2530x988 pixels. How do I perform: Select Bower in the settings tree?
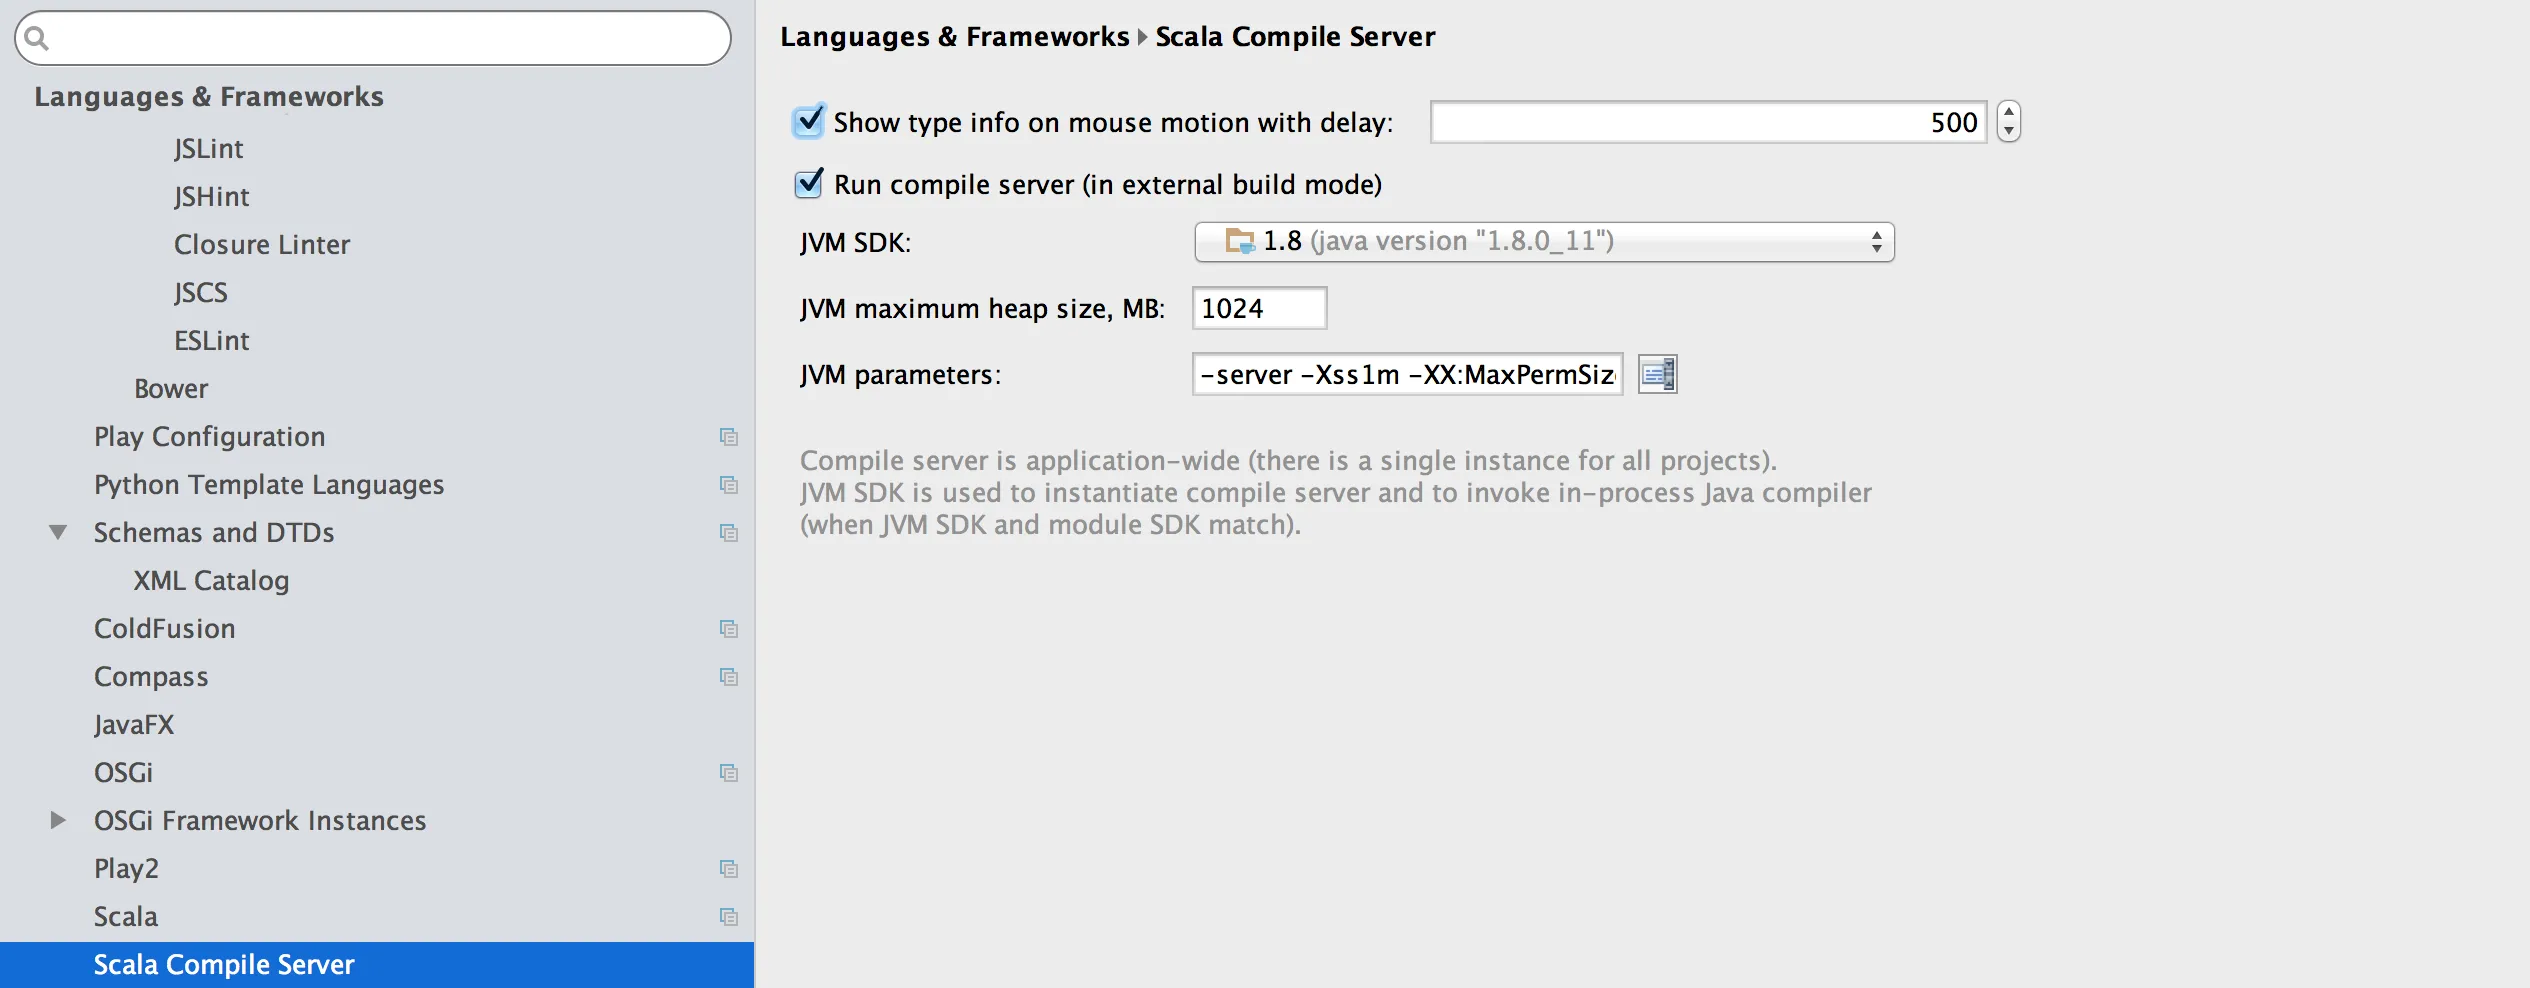point(171,389)
